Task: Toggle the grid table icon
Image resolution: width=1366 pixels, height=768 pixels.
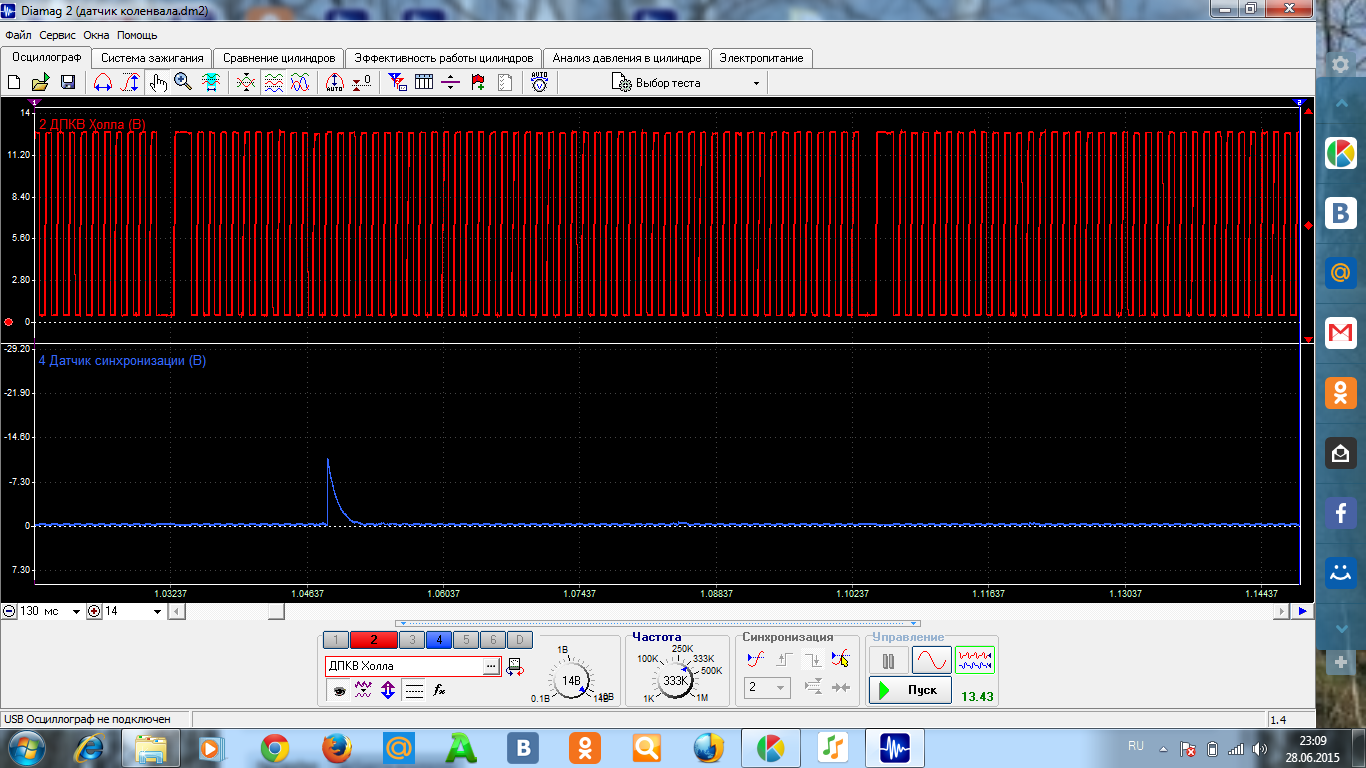Action: coord(424,83)
